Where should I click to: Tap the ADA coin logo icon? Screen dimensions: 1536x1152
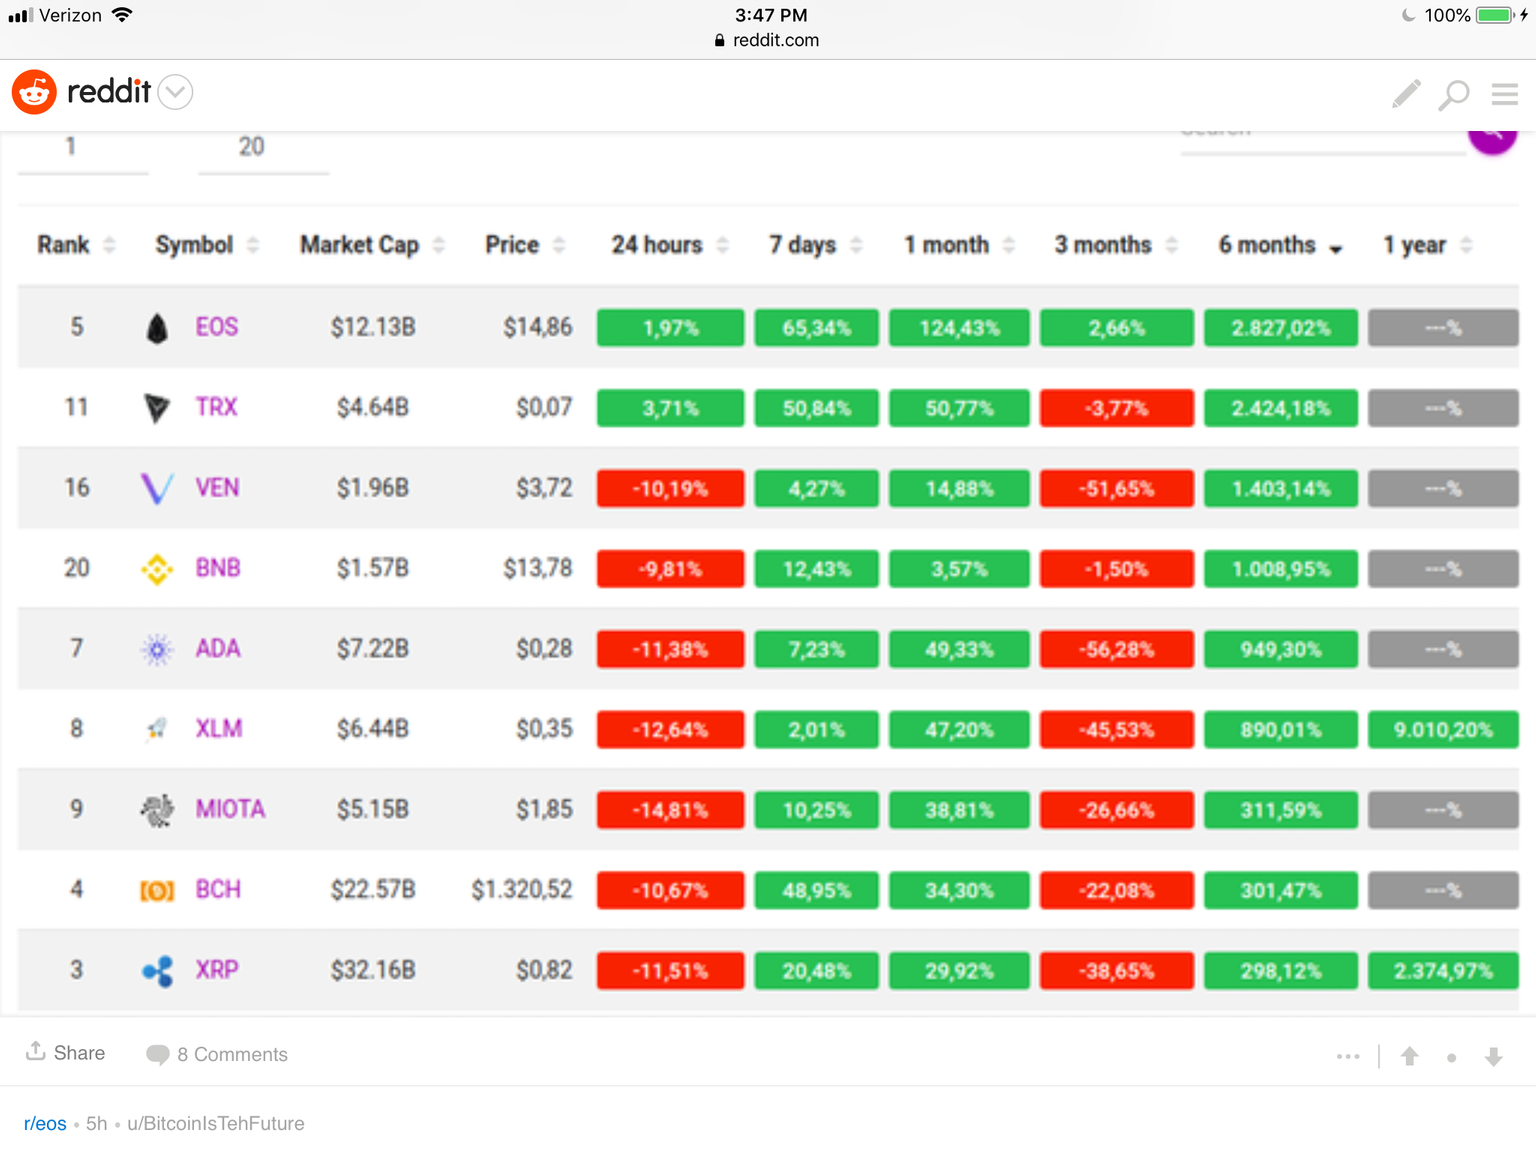coord(157,650)
